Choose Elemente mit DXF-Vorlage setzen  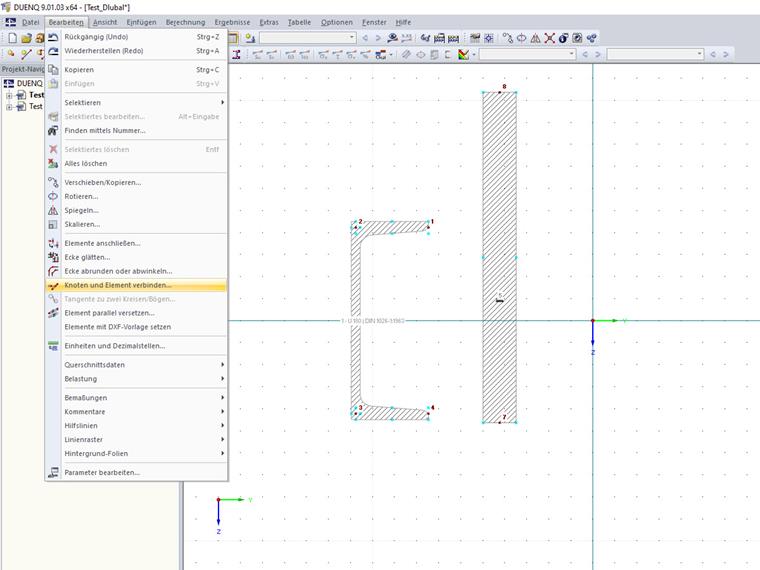136,327
